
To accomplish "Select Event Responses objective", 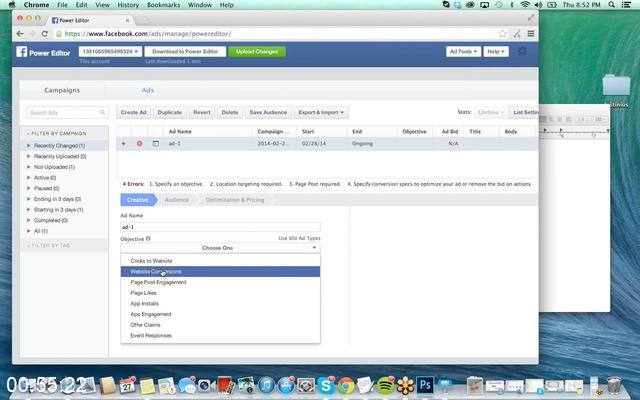I will pos(220,335).
